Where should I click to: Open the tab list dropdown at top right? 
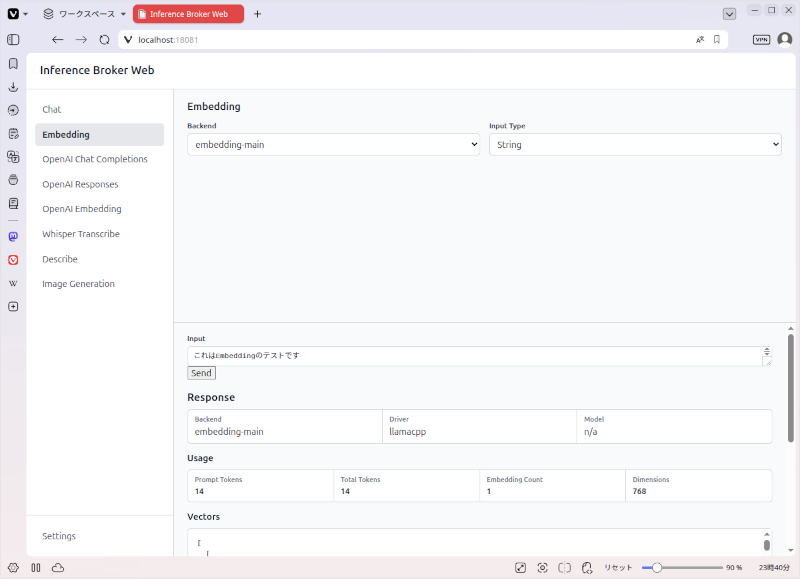pos(730,14)
